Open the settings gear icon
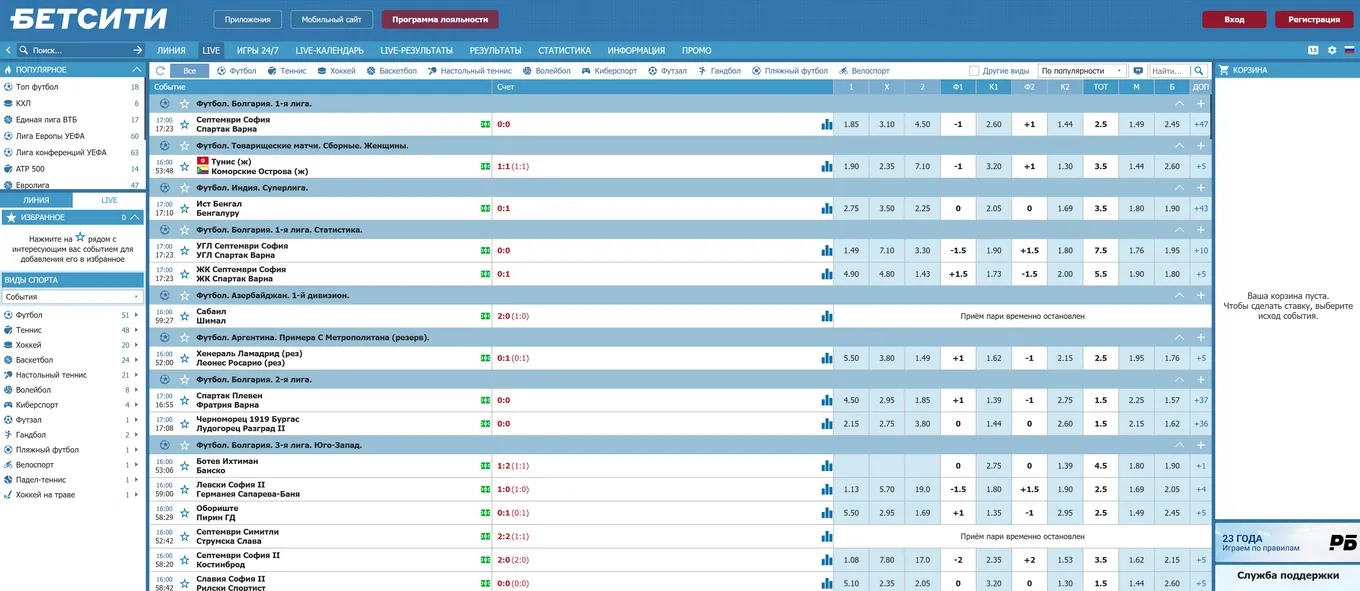 tap(1331, 50)
